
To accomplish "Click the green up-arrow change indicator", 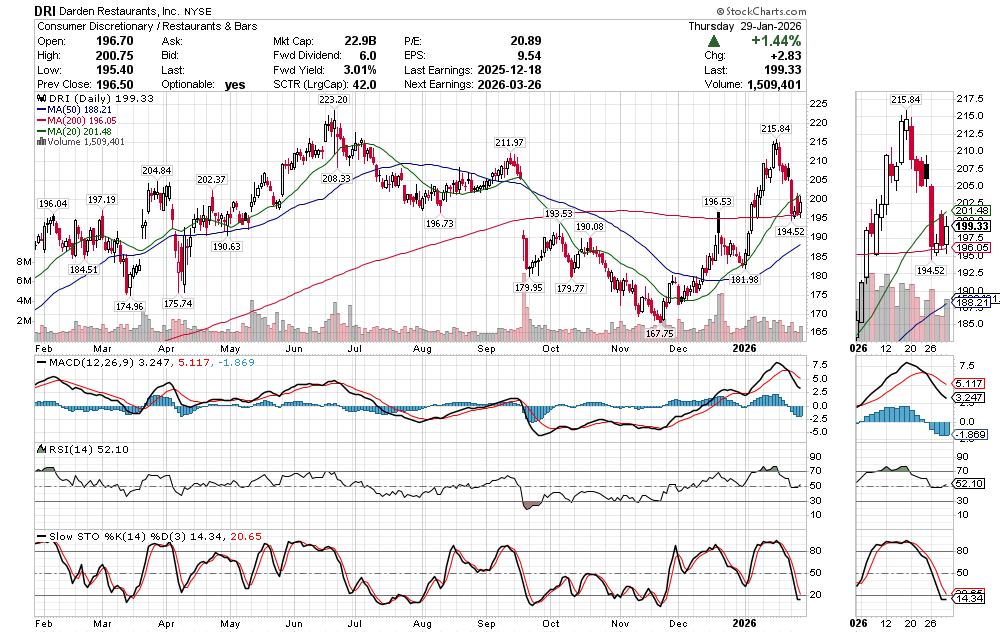I will point(710,41).
